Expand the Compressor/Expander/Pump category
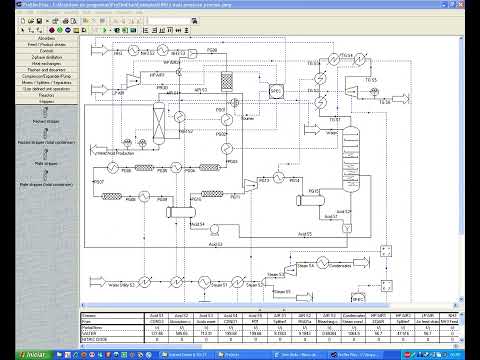 click(x=47, y=76)
